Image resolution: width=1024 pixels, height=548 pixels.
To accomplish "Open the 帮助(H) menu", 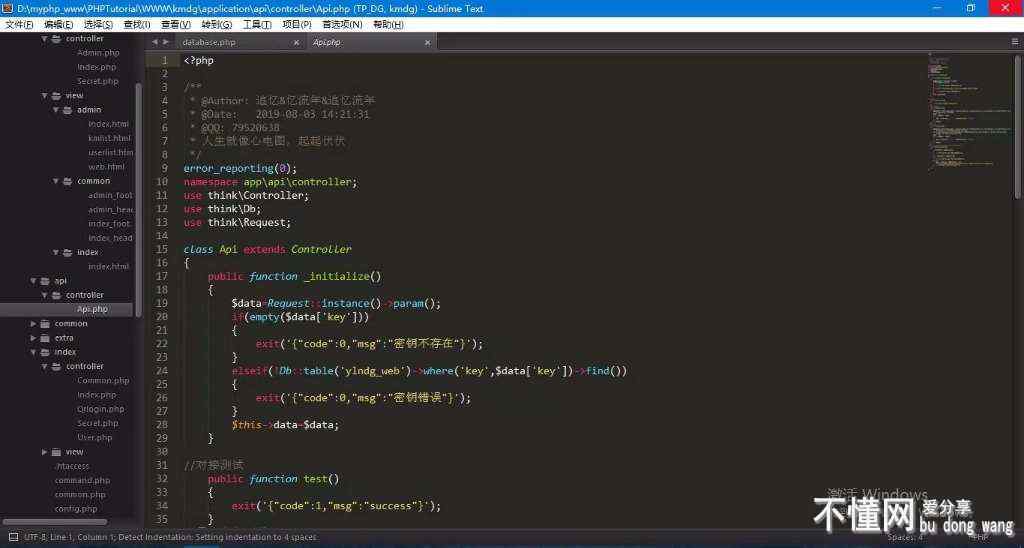I will pos(388,24).
